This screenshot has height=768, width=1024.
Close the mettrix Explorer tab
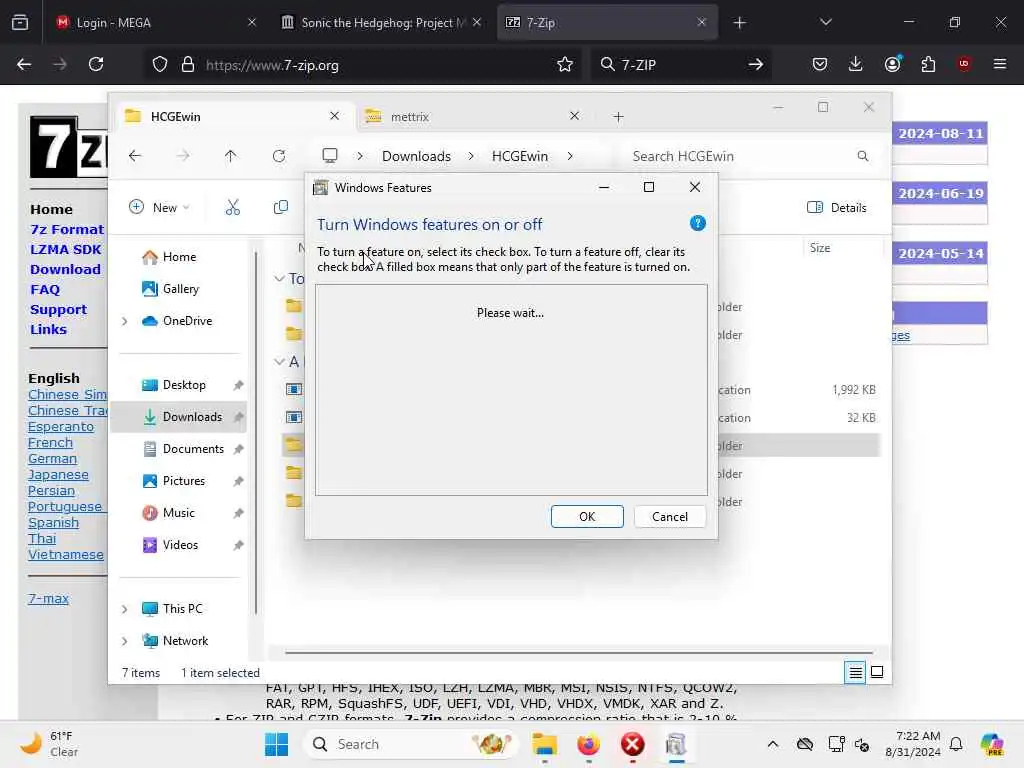click(x=574, y=116)
